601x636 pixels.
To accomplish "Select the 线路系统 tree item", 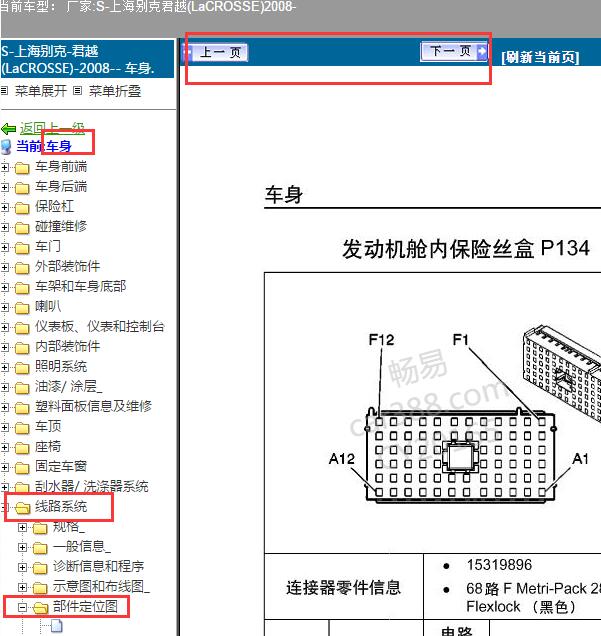I will coord(61,506).
